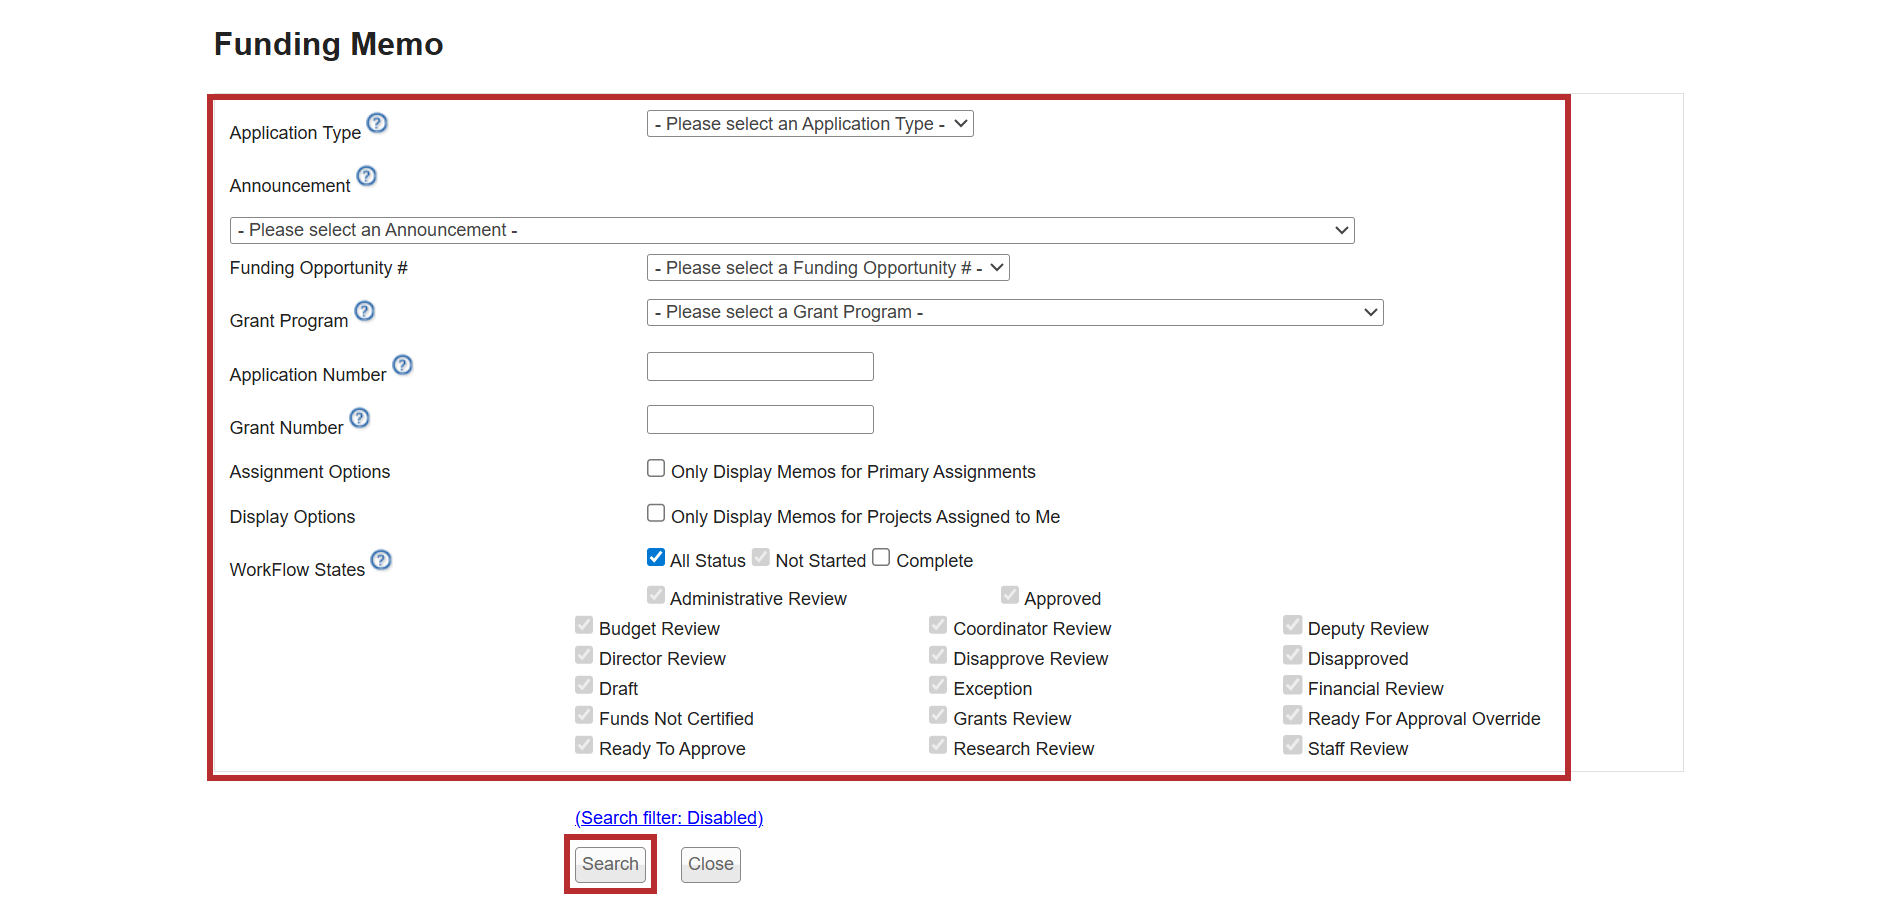Click the Search button

[610, 864]
